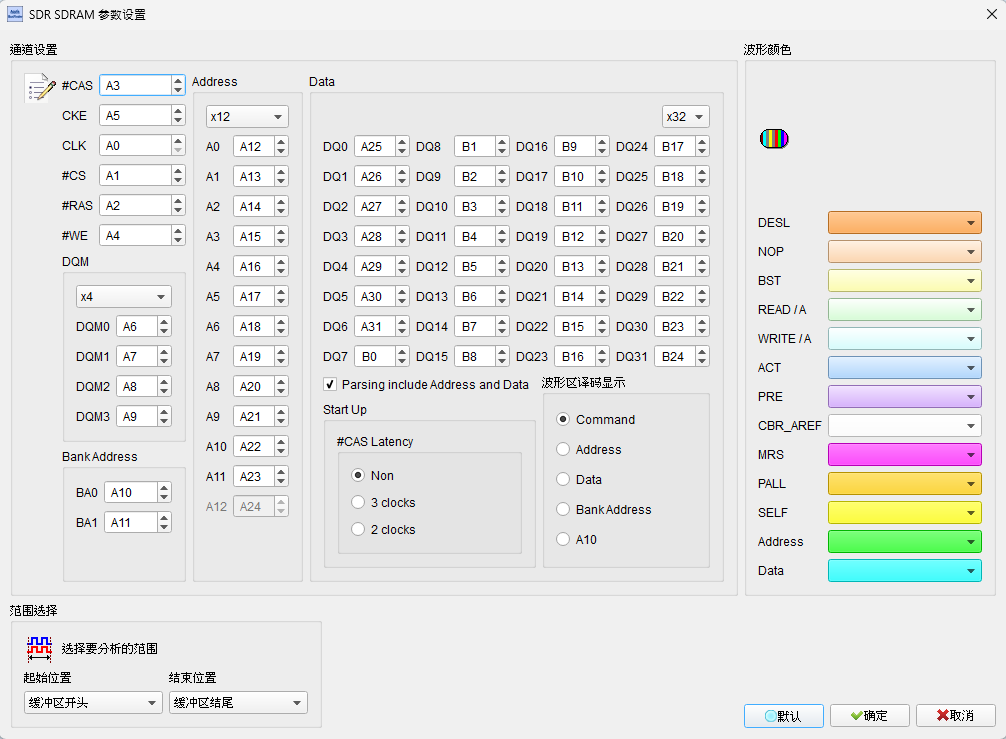Click the CKE channel field showing A5
Image resolution: width=1006 pixels, height=739 pixels.
coord(135,115)
